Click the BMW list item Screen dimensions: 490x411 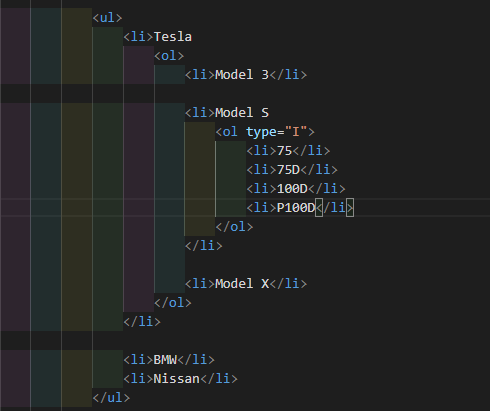tap(169, 360)
